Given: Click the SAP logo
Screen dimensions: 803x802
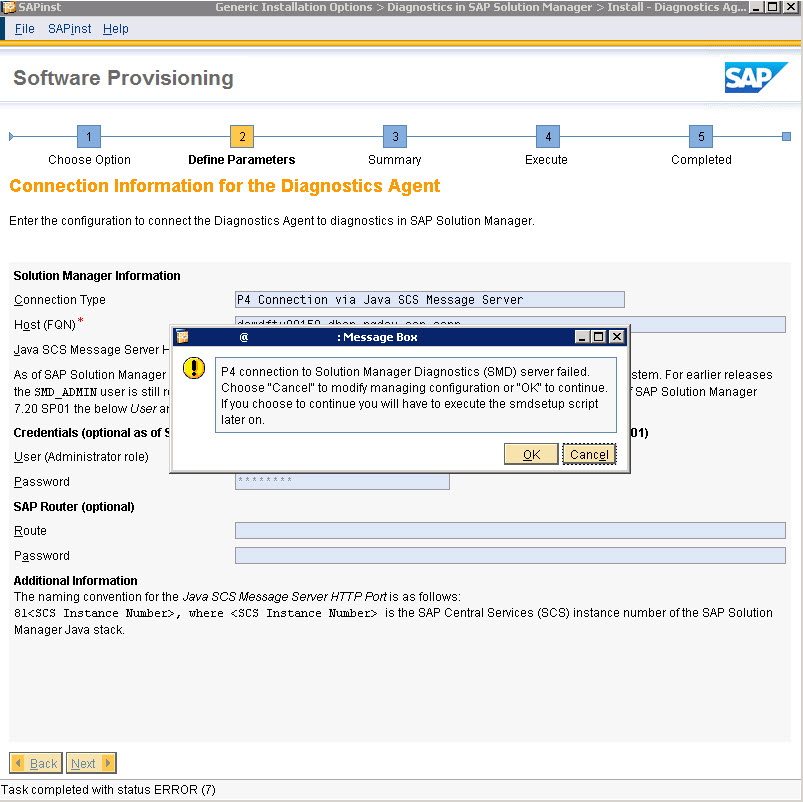Looking at the screenshot, I should click(x=756, y=77).
